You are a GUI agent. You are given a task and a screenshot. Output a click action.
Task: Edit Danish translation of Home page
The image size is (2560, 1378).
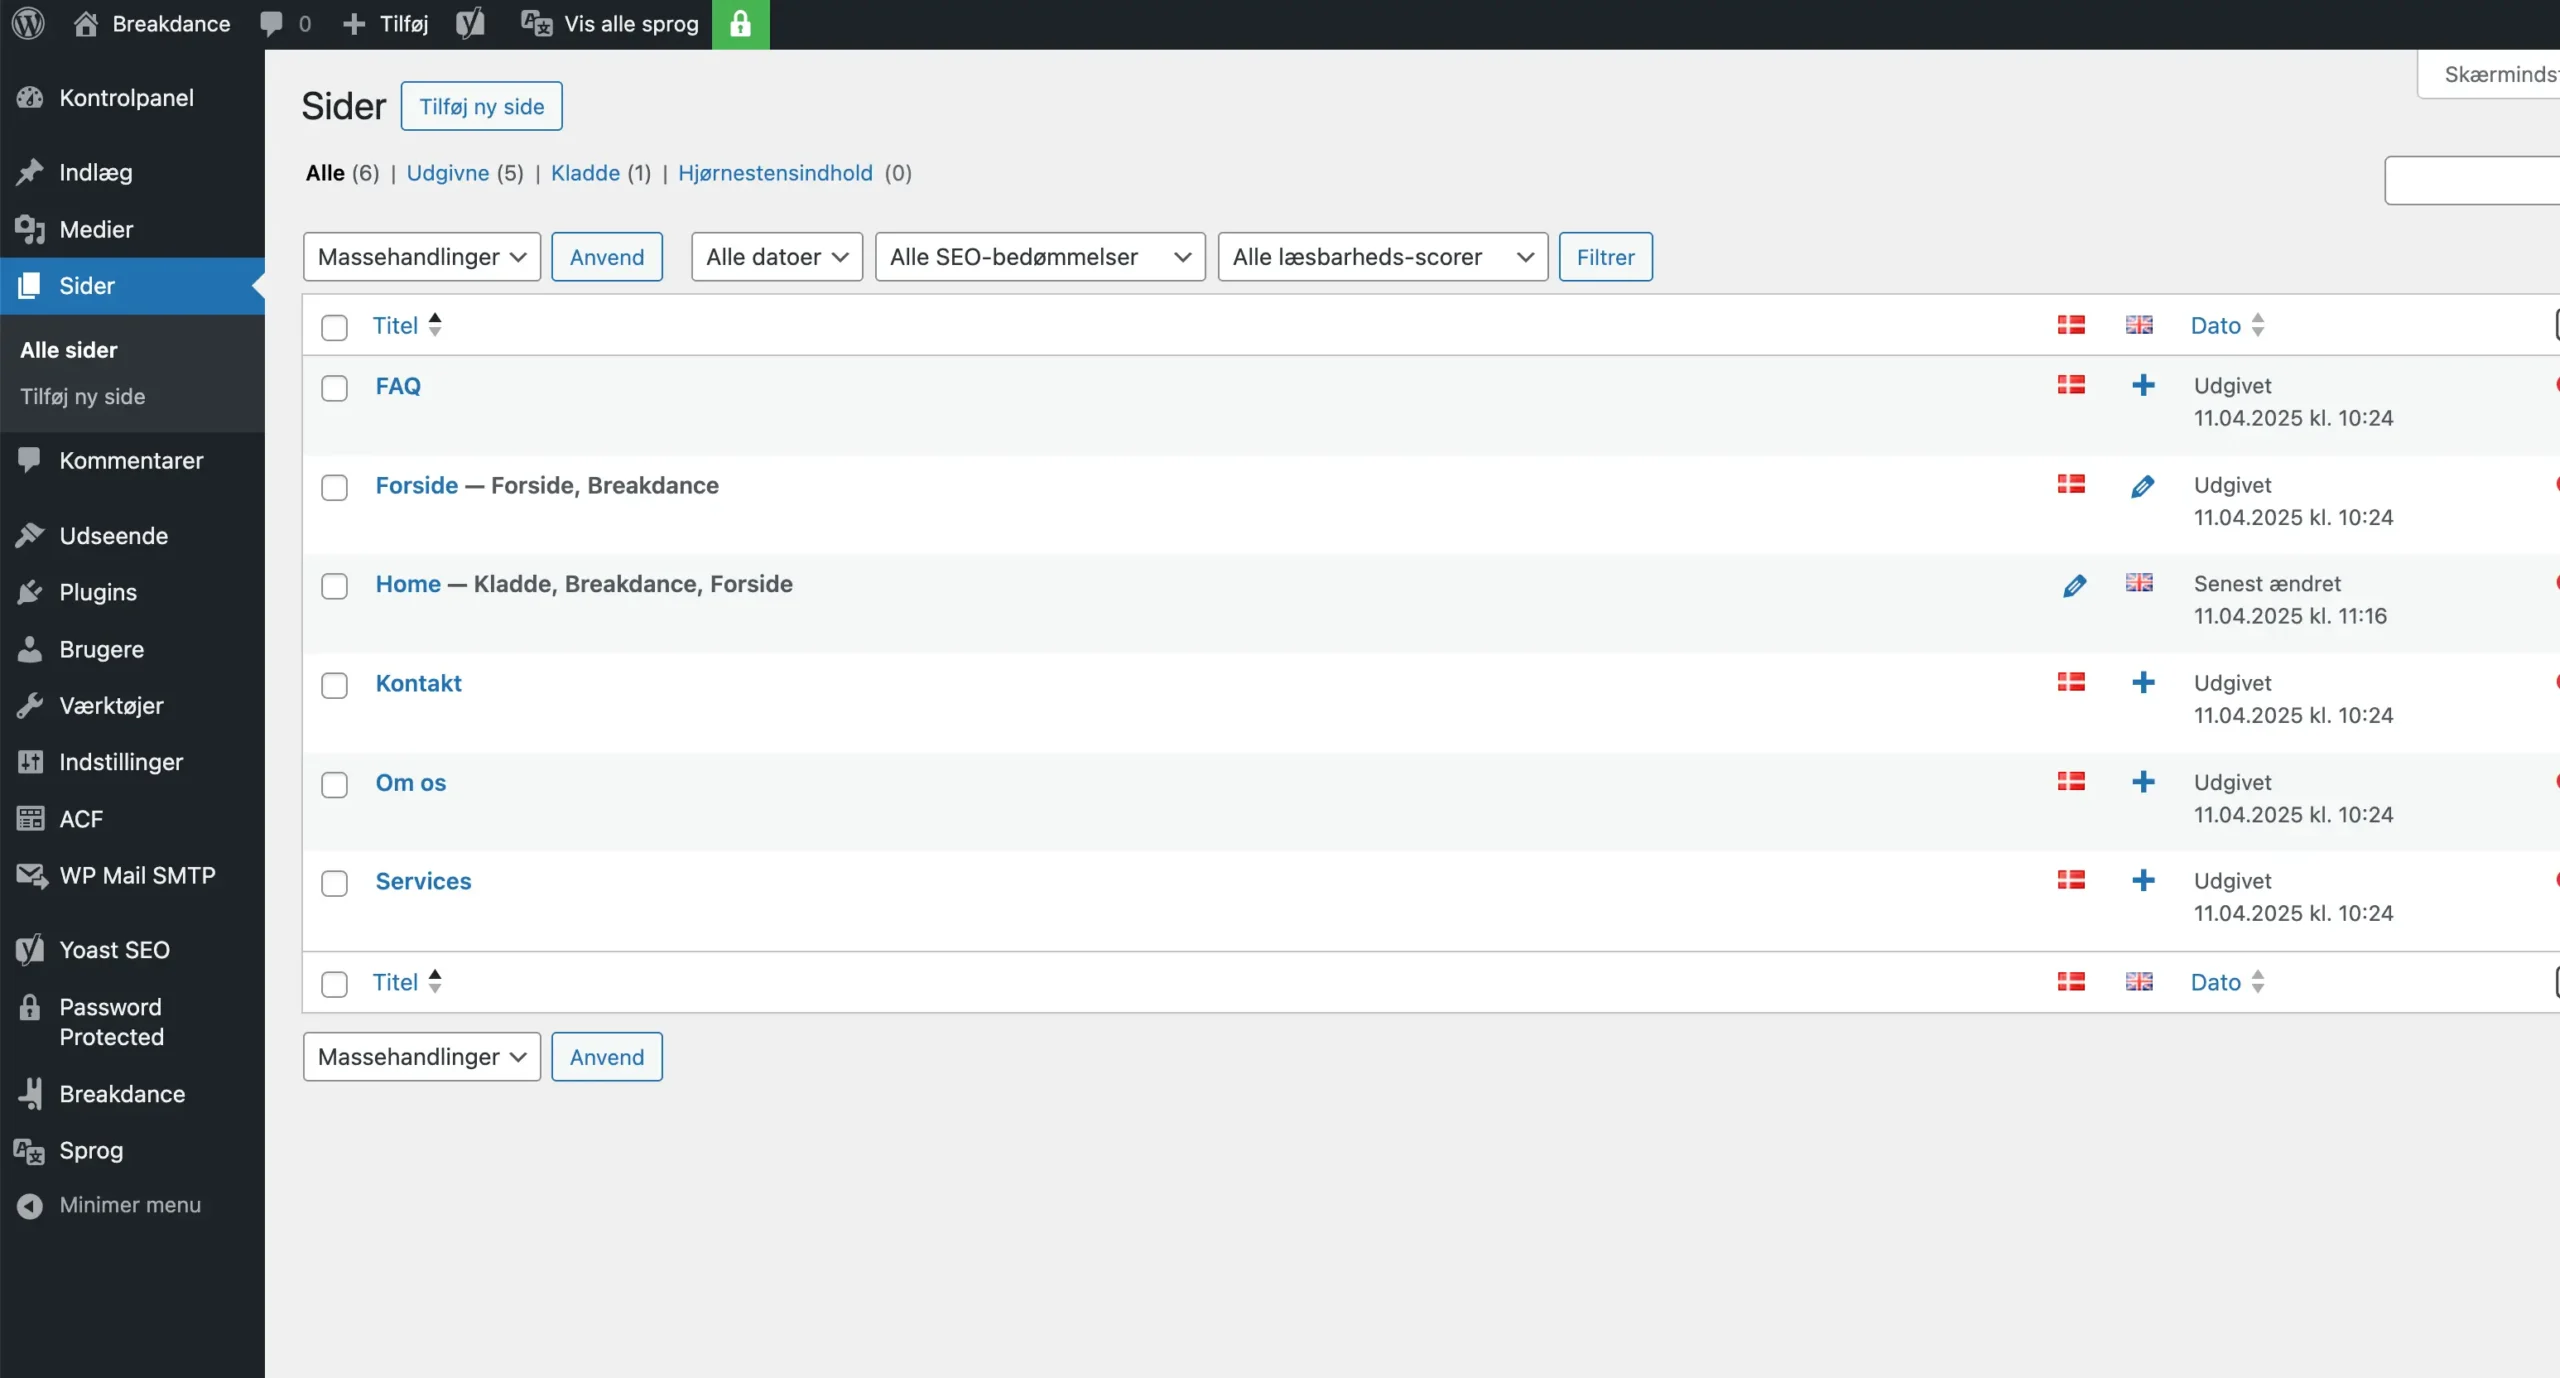(2074, 585)
